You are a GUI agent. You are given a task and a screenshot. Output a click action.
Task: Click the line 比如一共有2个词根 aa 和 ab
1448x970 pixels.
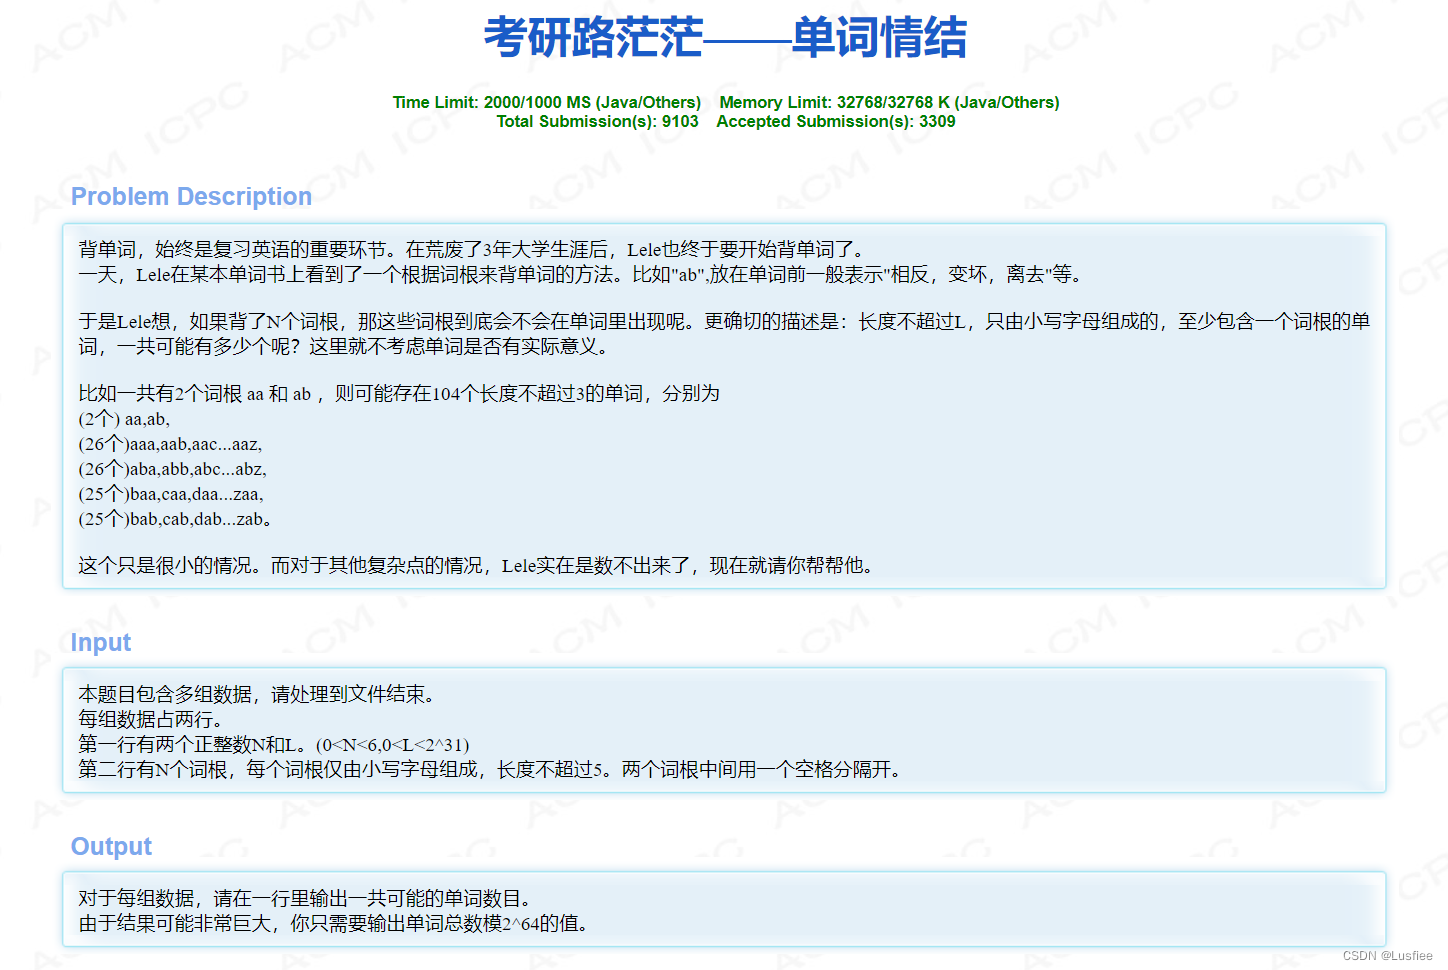click(x=399, y=393)
